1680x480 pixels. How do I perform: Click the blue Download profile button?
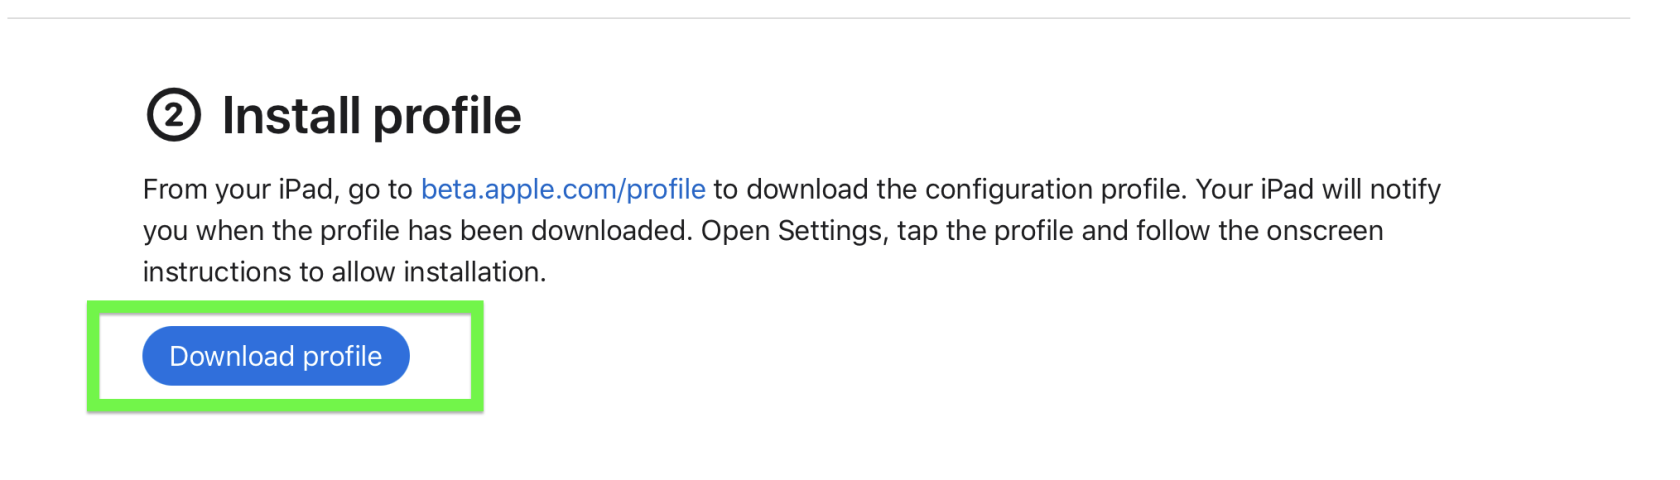pyautogui.click(x=276, y=356)
